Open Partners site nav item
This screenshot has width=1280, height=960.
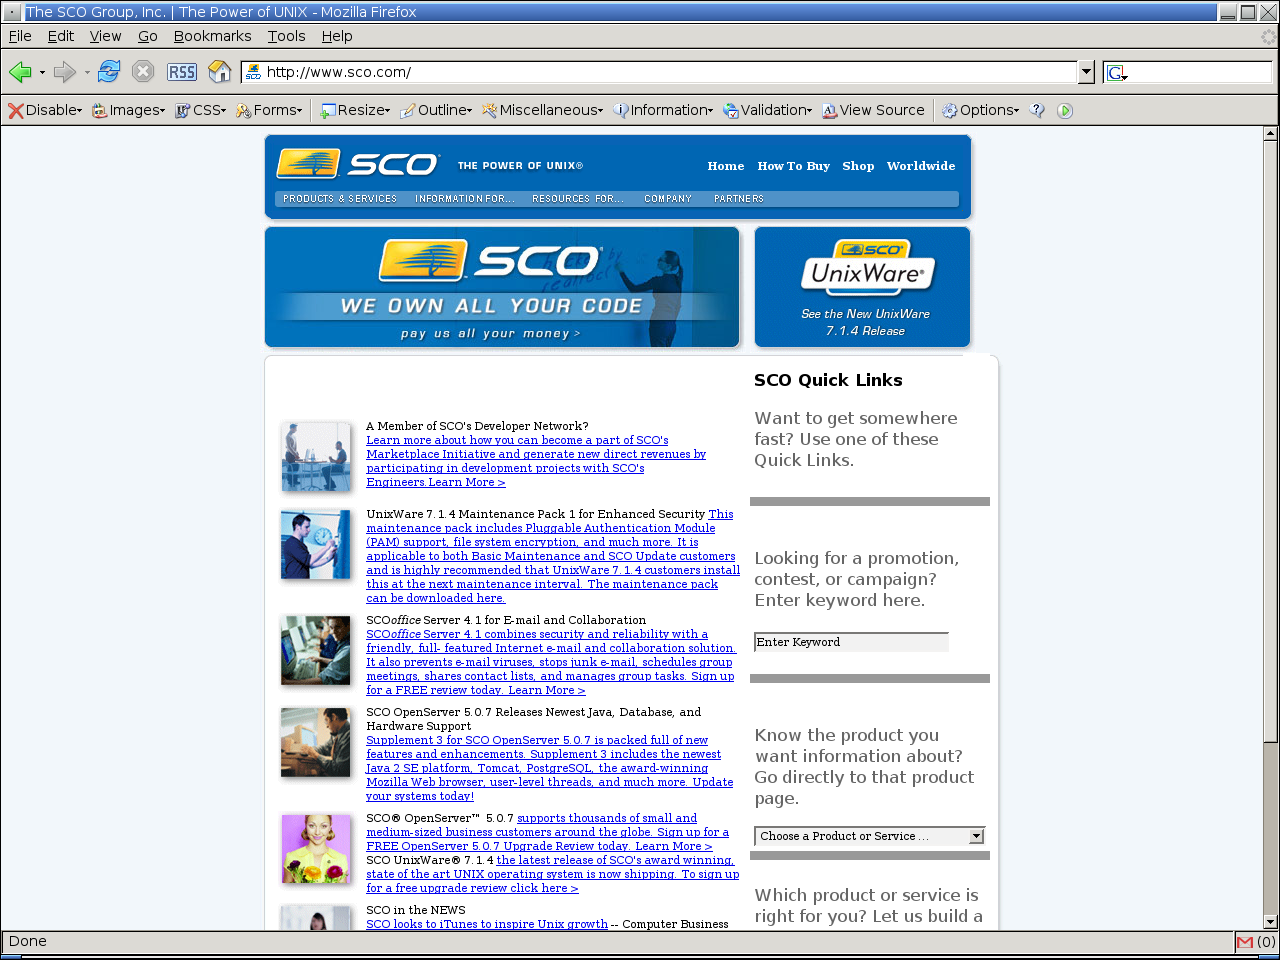click(739, 199)
